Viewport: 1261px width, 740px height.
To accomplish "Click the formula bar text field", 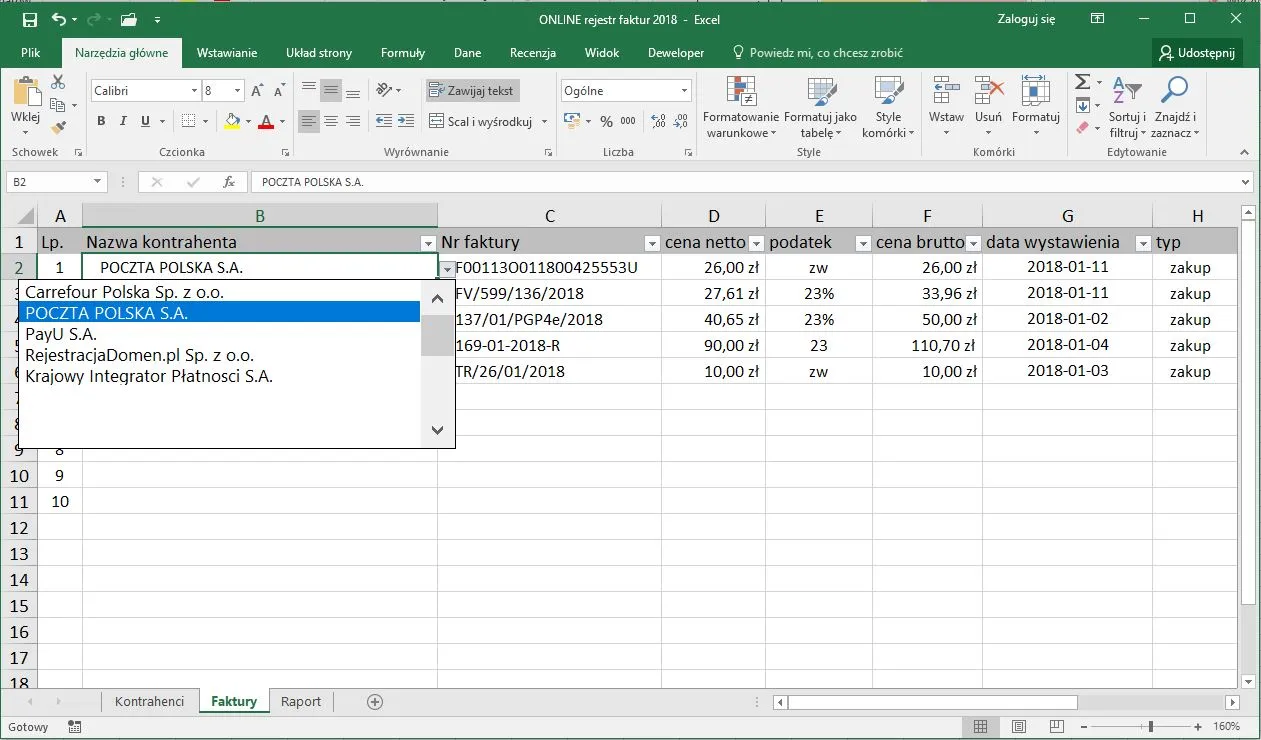I will click(740, 182).
